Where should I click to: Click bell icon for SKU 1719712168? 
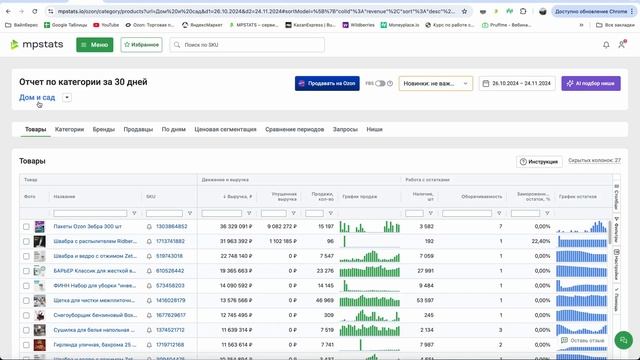point(149,345)
